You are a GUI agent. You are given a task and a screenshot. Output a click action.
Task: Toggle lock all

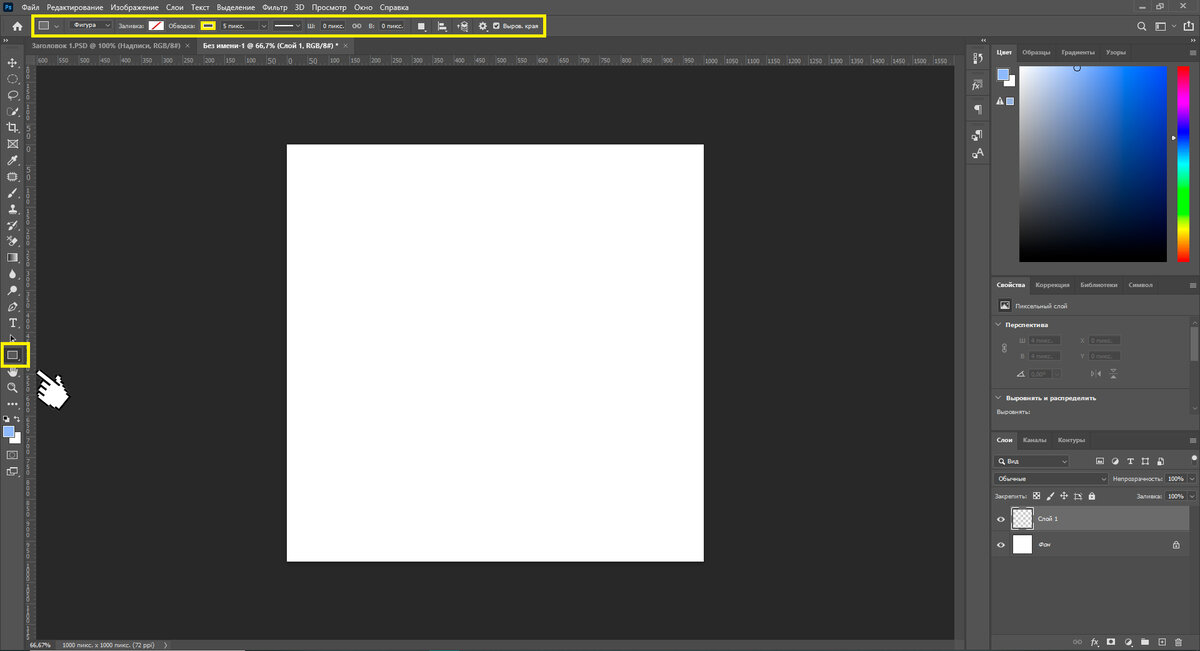pos(1092,496)
